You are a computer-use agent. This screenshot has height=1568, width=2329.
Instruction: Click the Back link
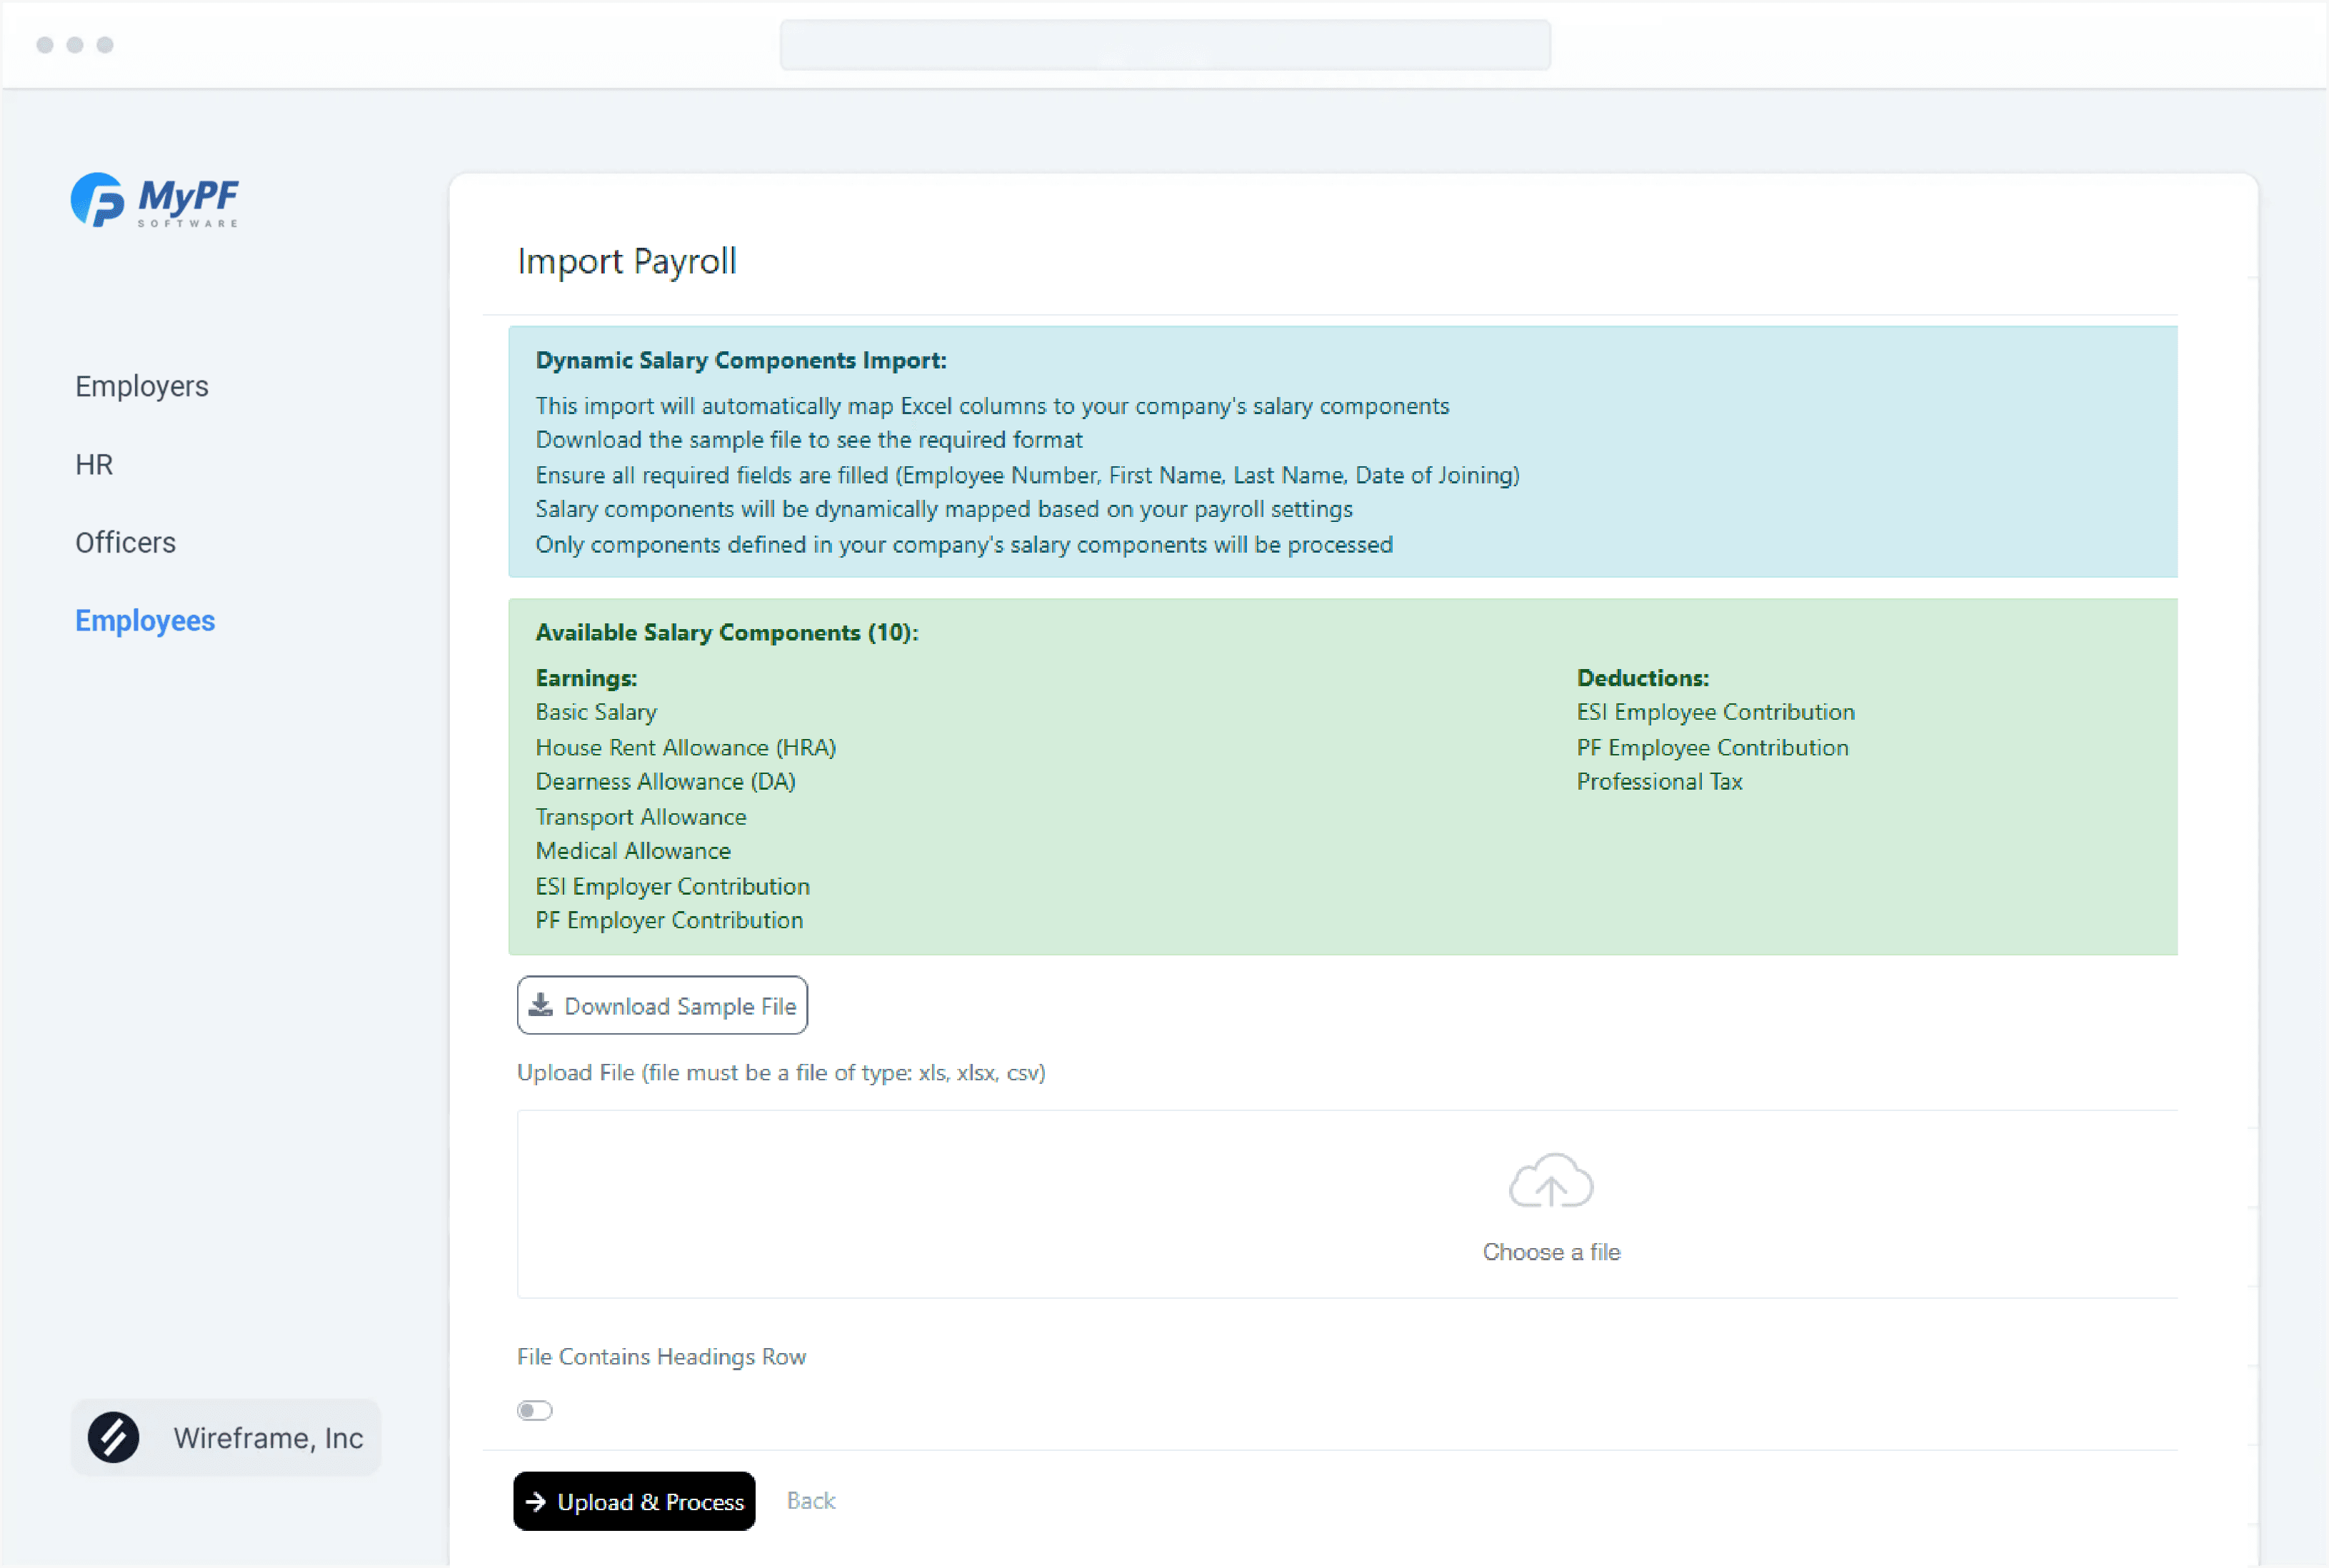[811, 1501]
